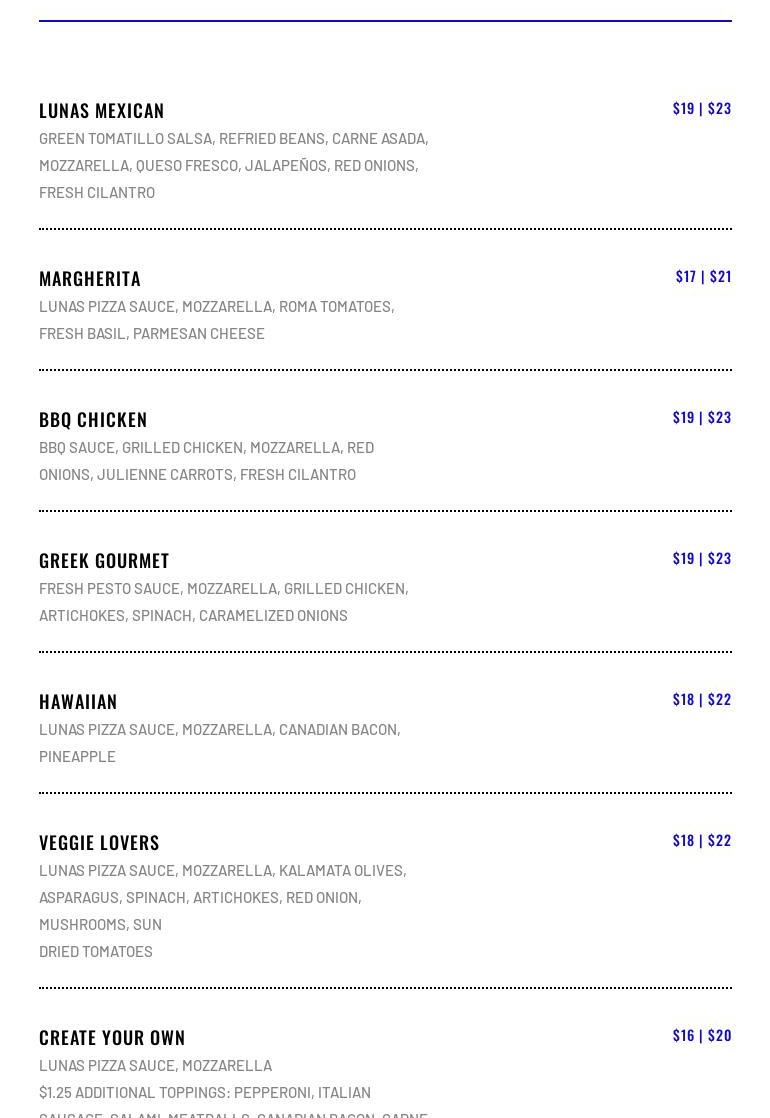Click the Greek Gourmet $19 | $23 price
770x1118 pixels.
coord(702,558)
